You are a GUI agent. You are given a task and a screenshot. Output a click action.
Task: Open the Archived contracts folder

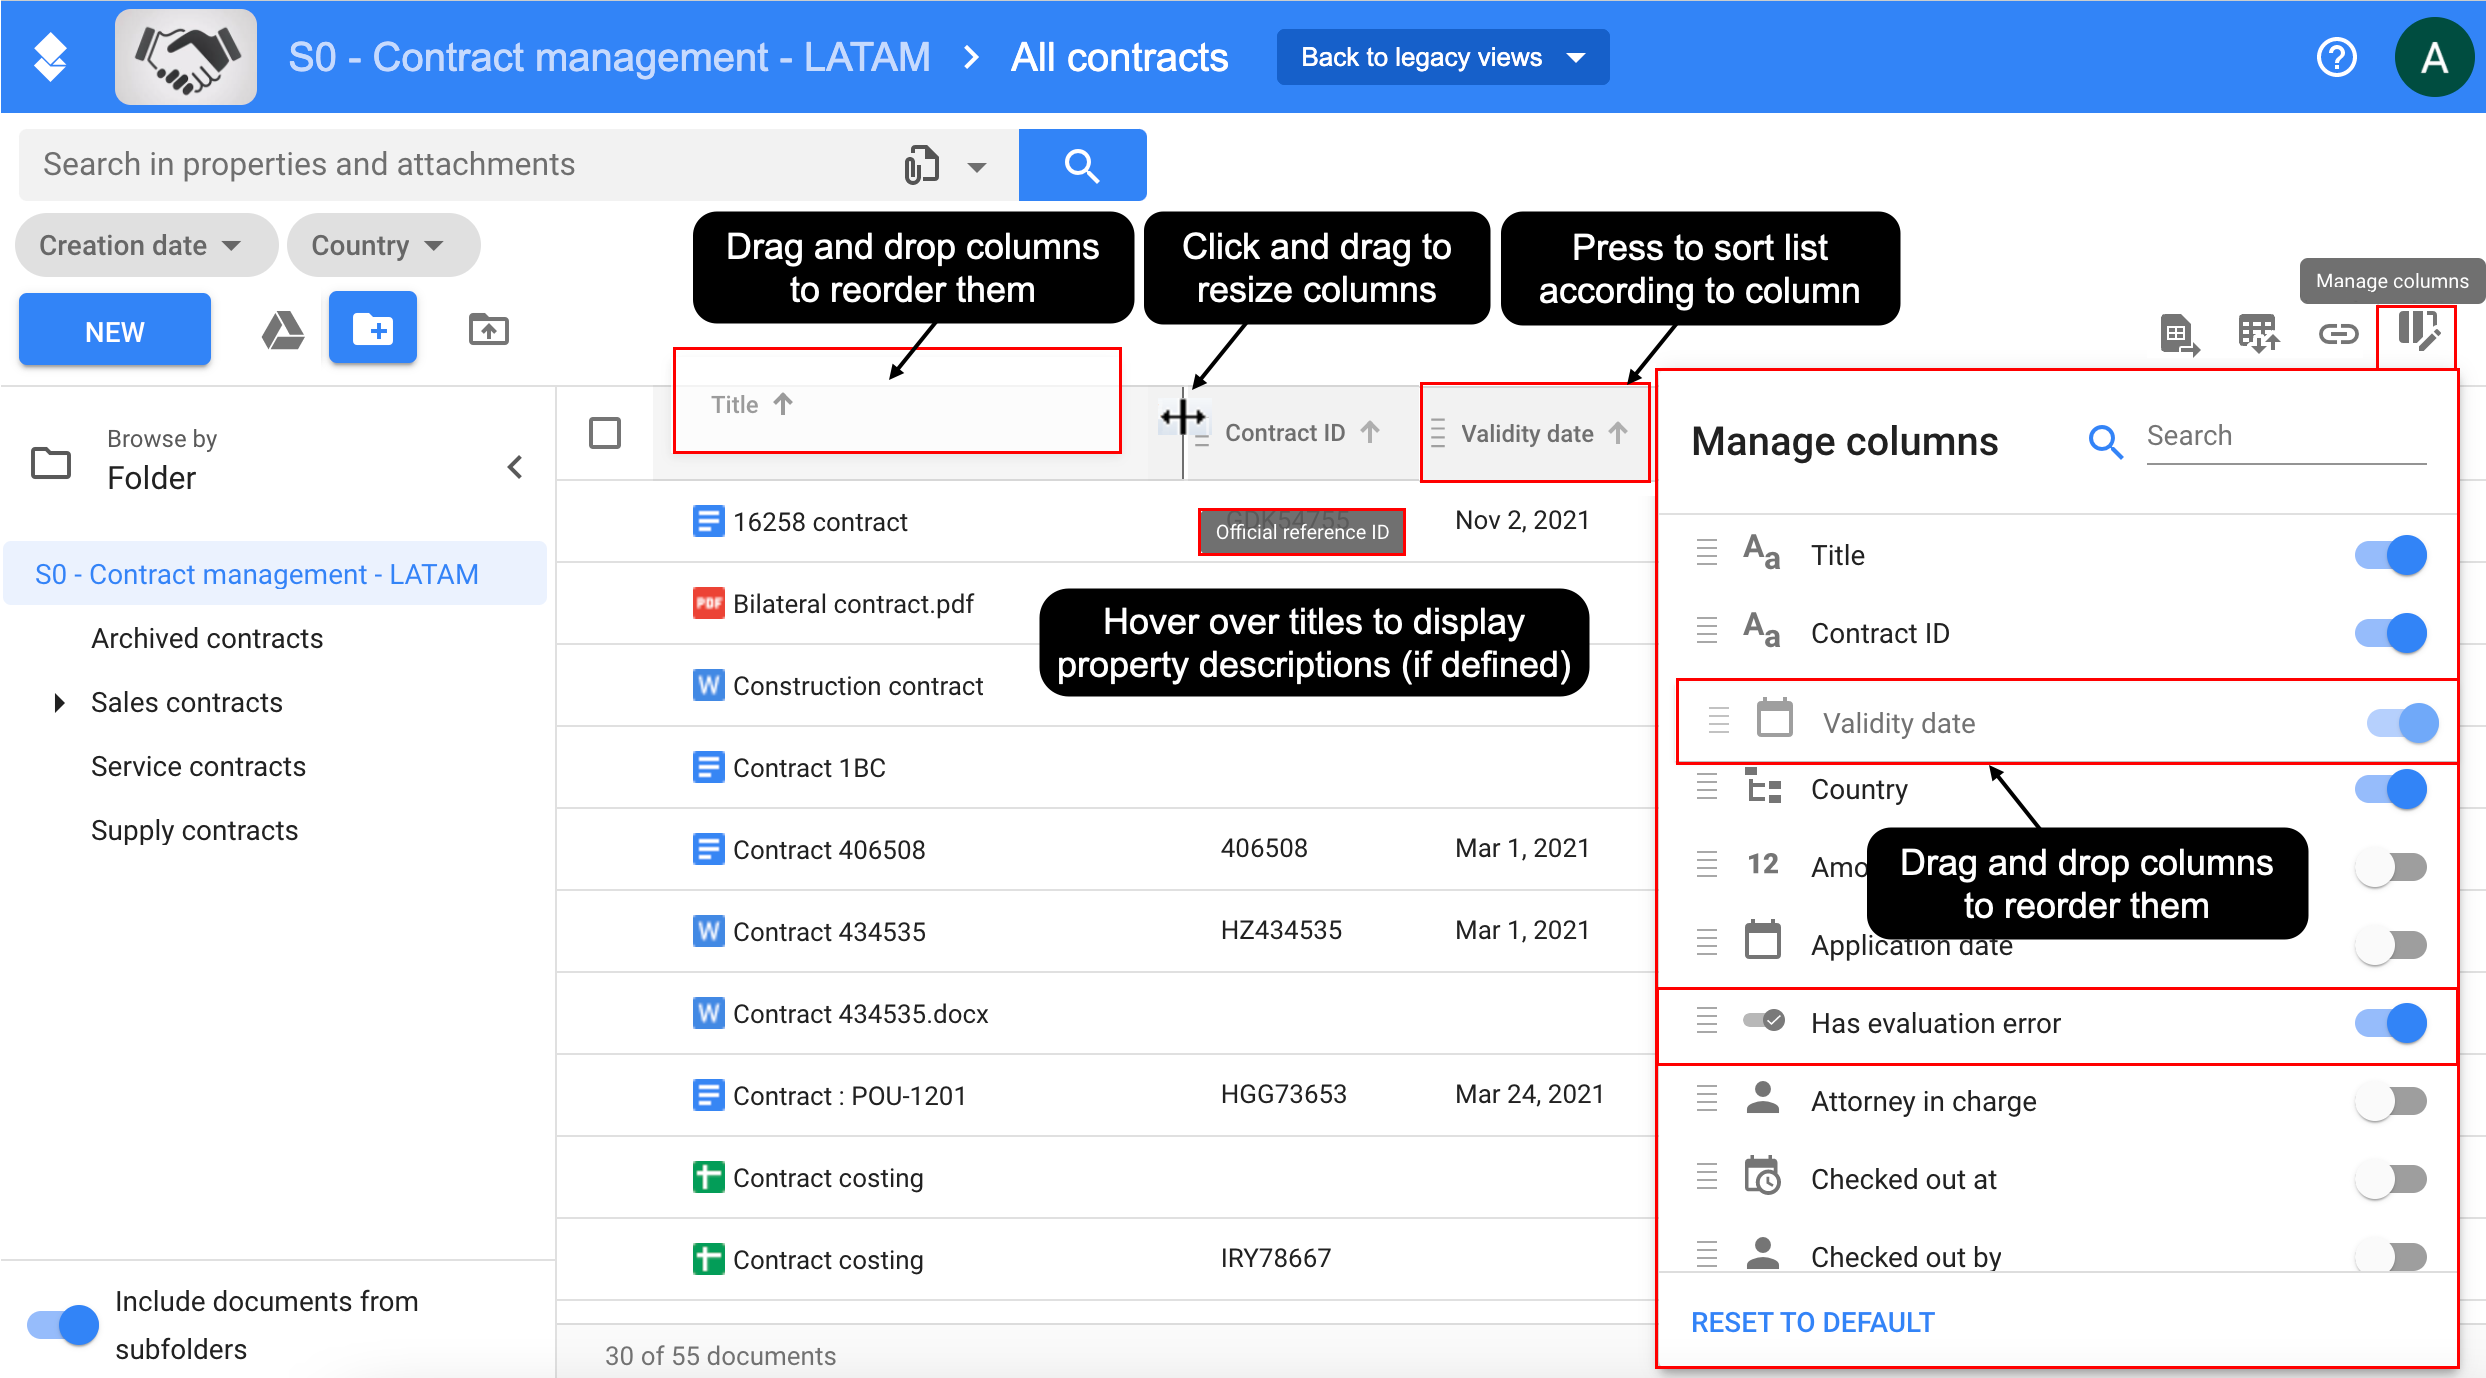pyautogui.click(x=207, y=638)
